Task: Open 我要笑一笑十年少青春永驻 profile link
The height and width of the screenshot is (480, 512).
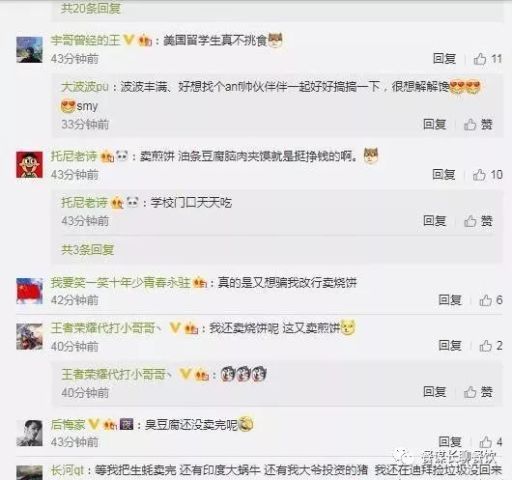Action: (120, 283)
